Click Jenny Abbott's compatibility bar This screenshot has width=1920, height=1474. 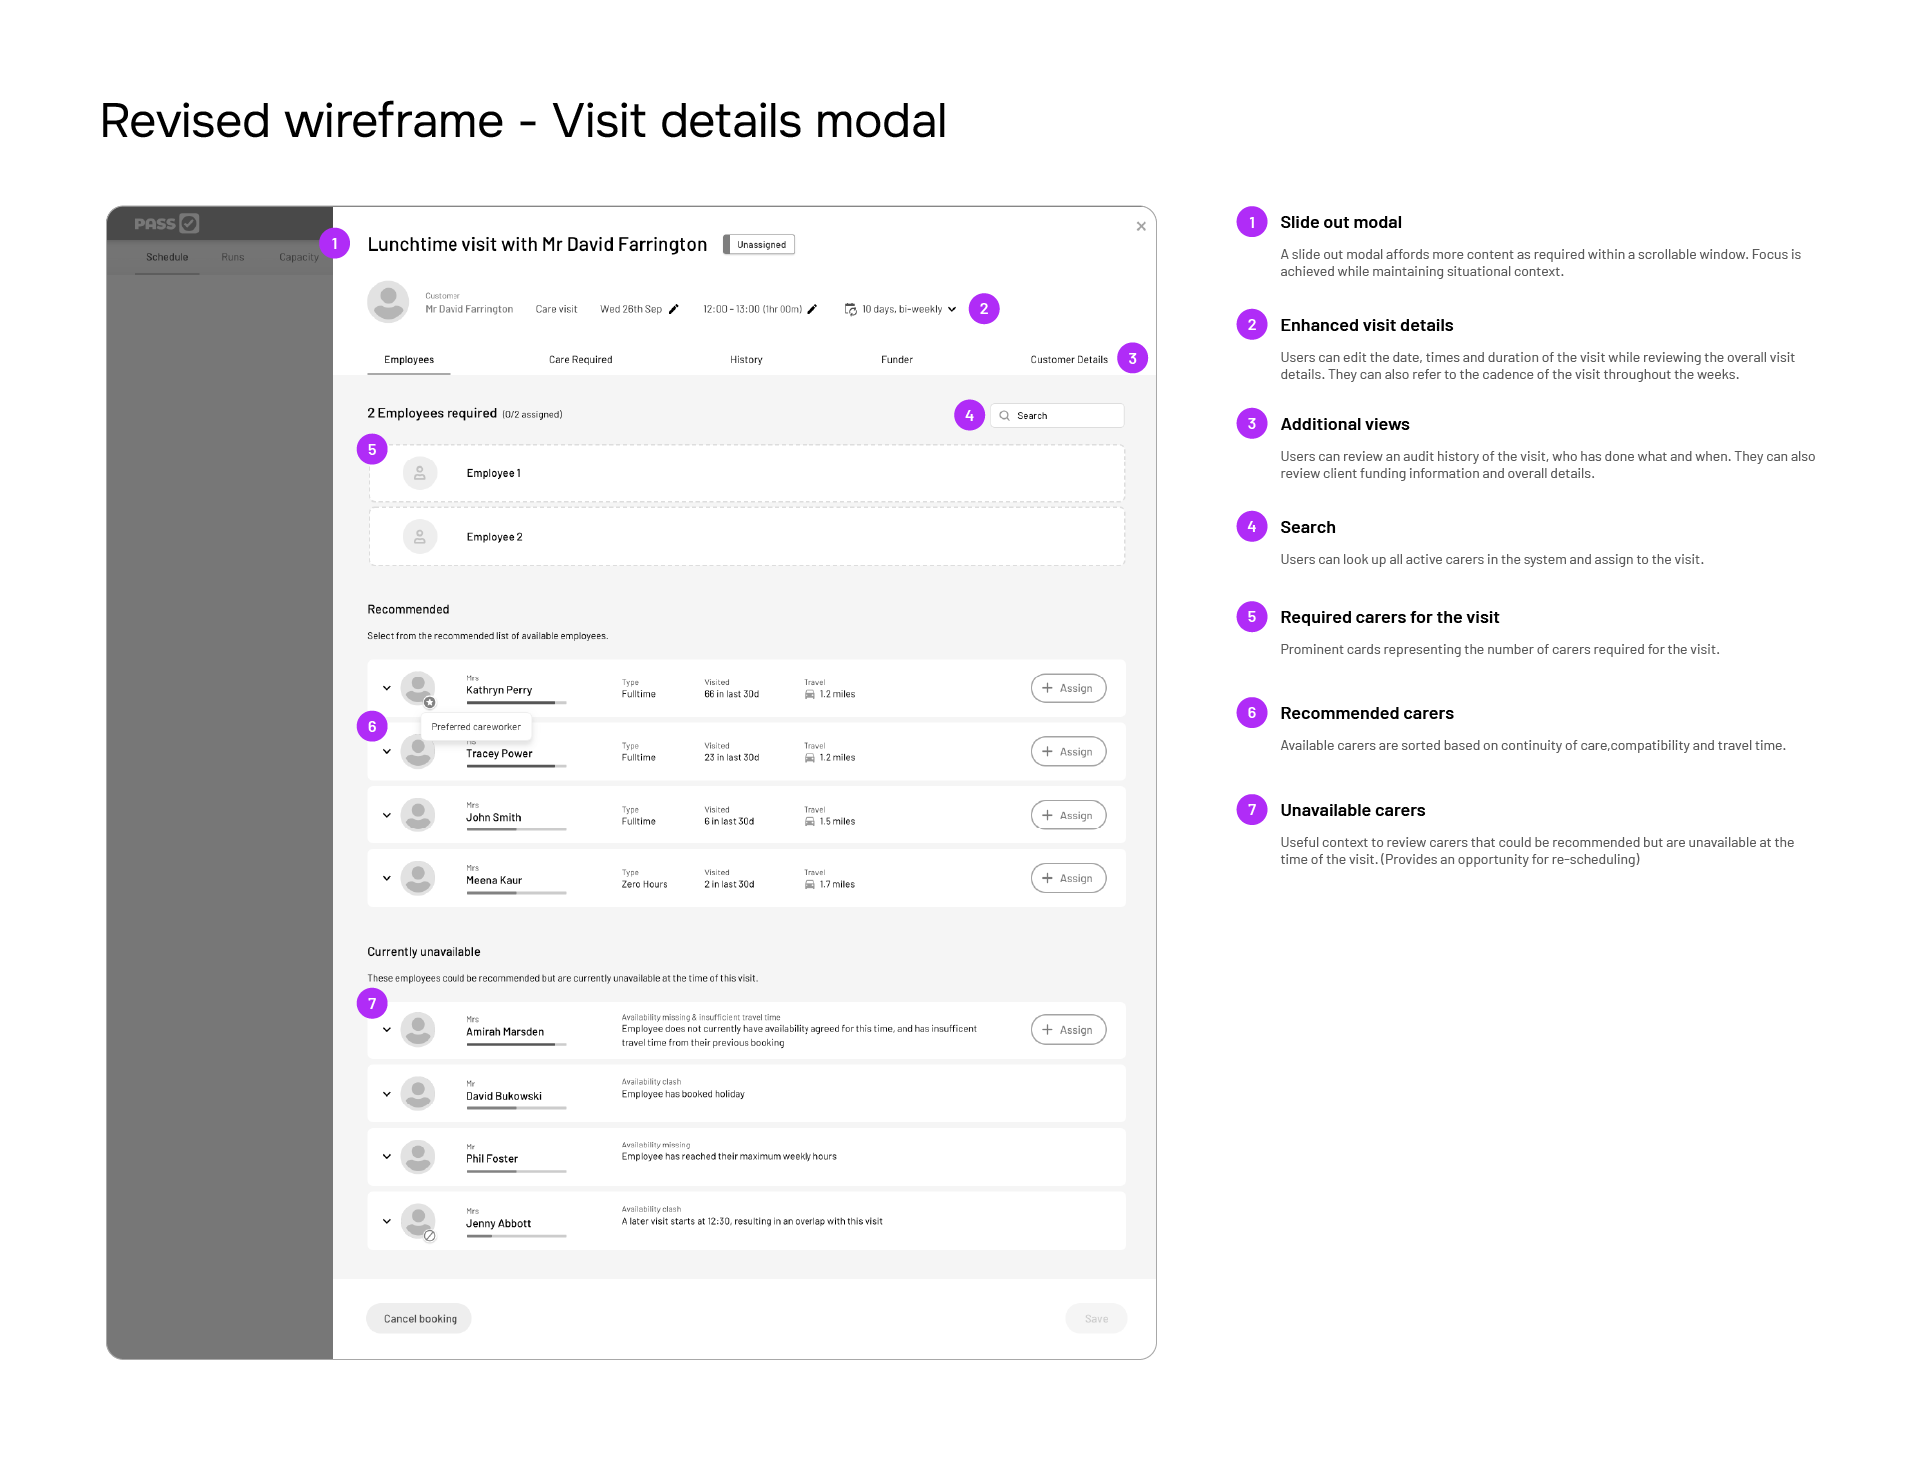click(516, 1236)
